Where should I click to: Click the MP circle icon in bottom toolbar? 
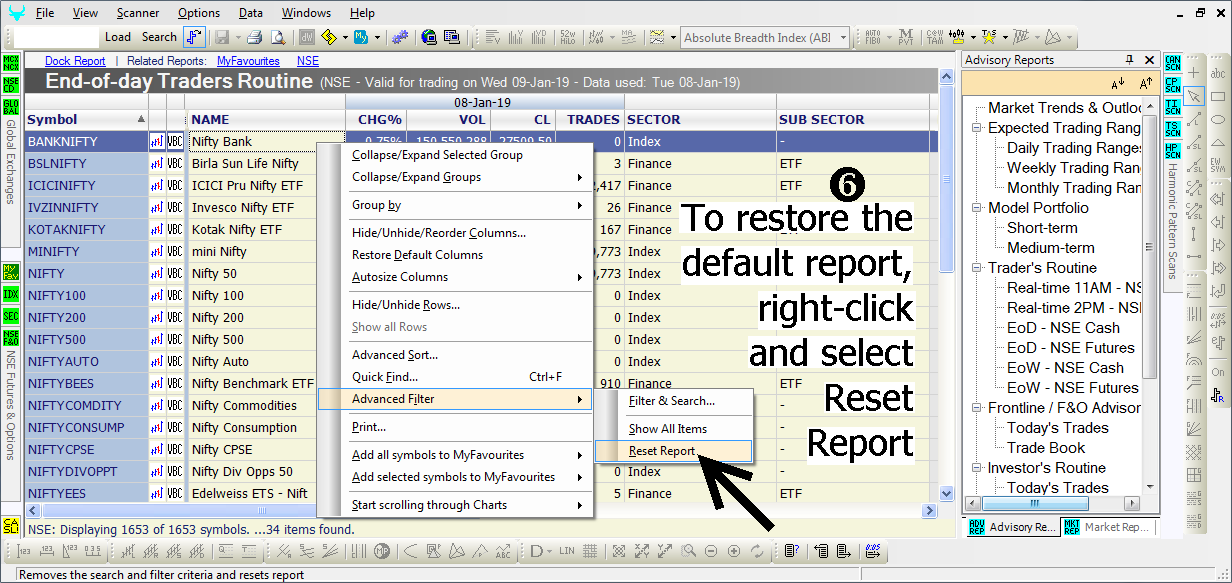coord(382,551)
